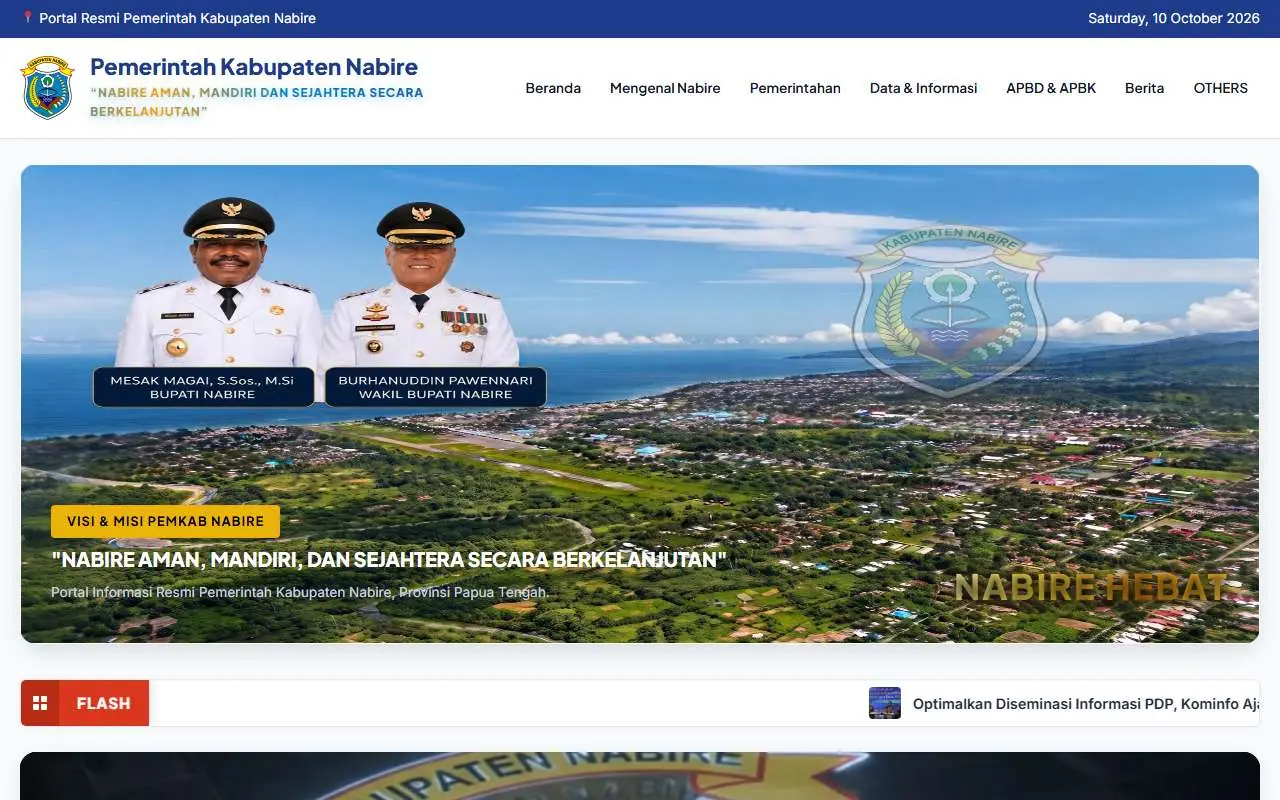
Task: Open the Data & Informasi menu
Action: pos(923,88)
